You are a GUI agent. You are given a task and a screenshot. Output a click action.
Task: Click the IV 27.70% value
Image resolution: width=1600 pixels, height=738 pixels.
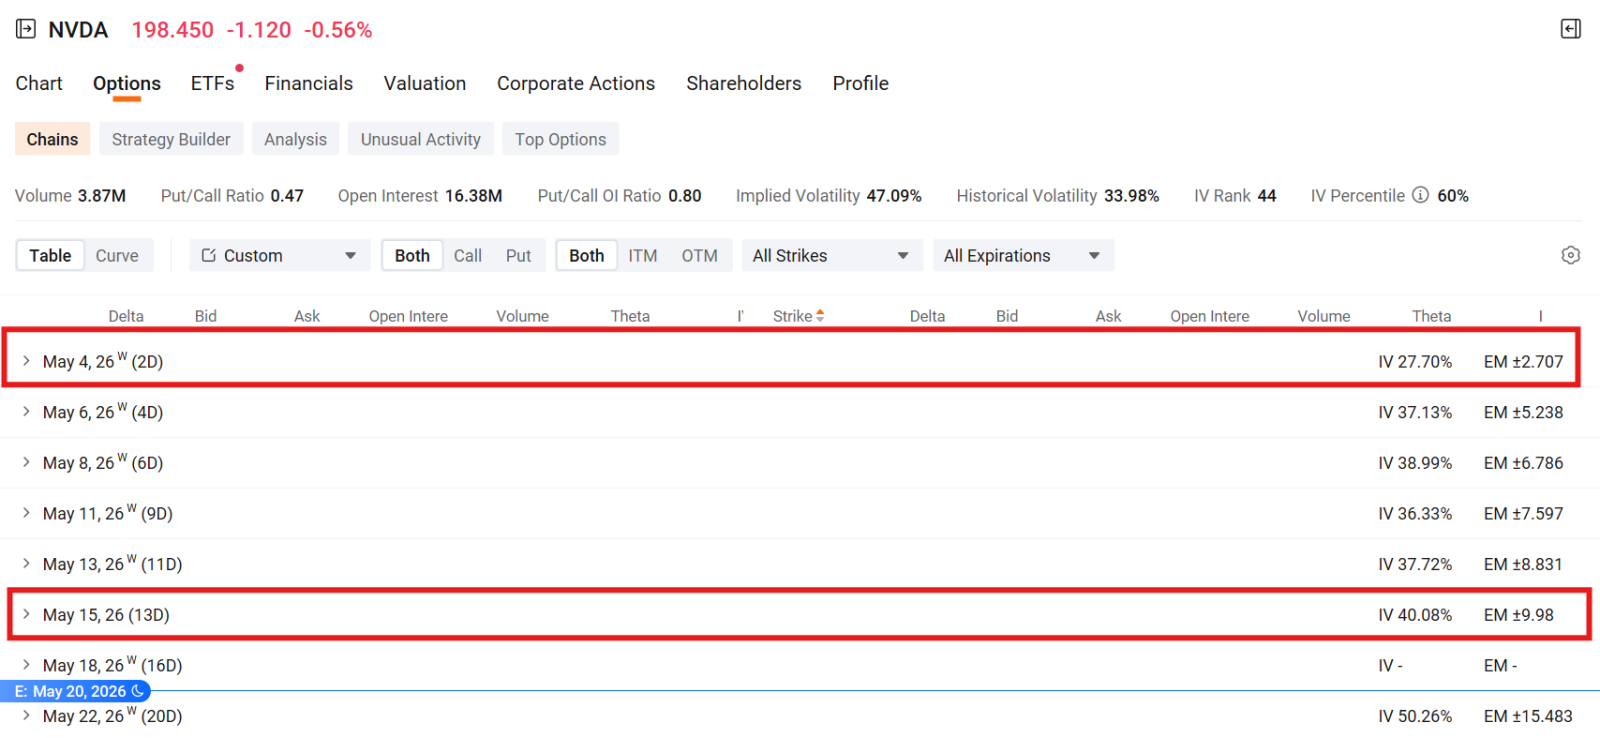point(1415,361)
